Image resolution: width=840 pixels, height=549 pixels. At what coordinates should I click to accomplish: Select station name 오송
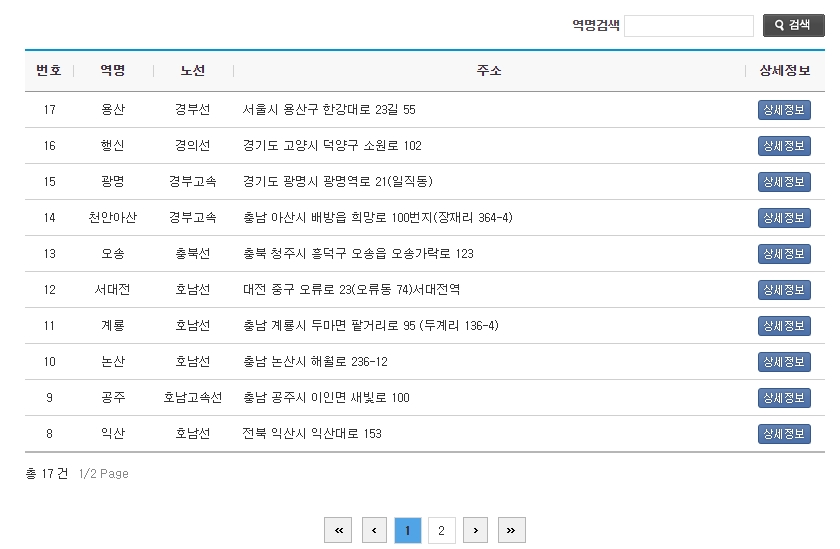pos(113,253)
